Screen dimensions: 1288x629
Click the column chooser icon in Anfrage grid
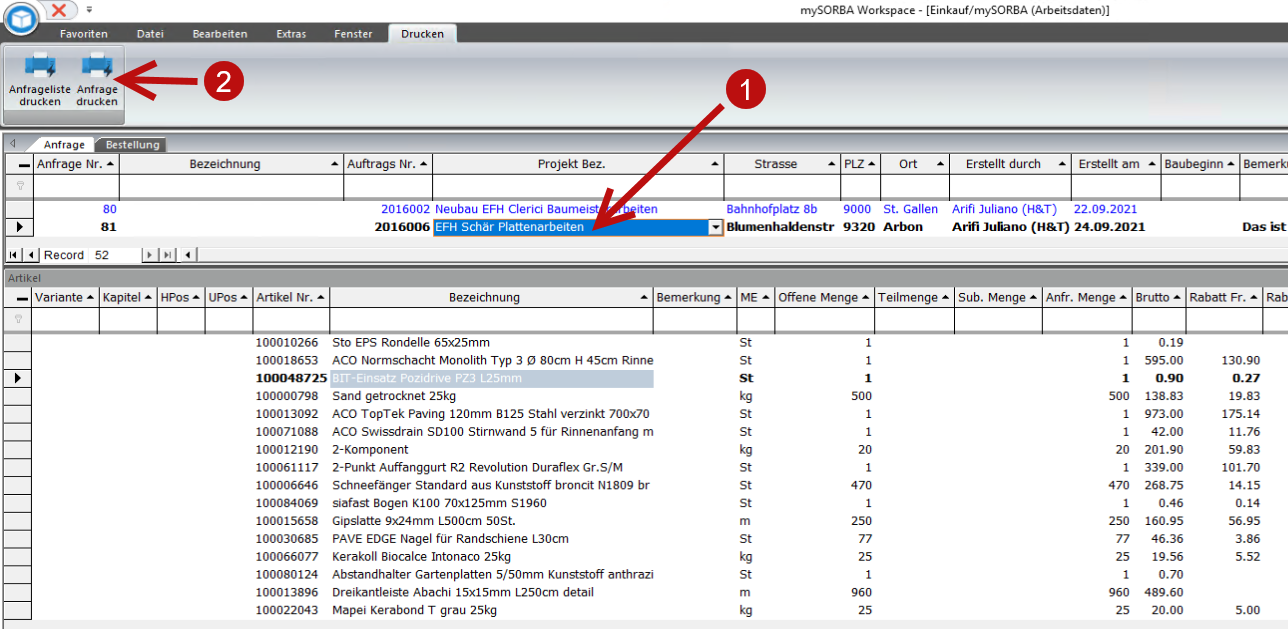[24, 165]
